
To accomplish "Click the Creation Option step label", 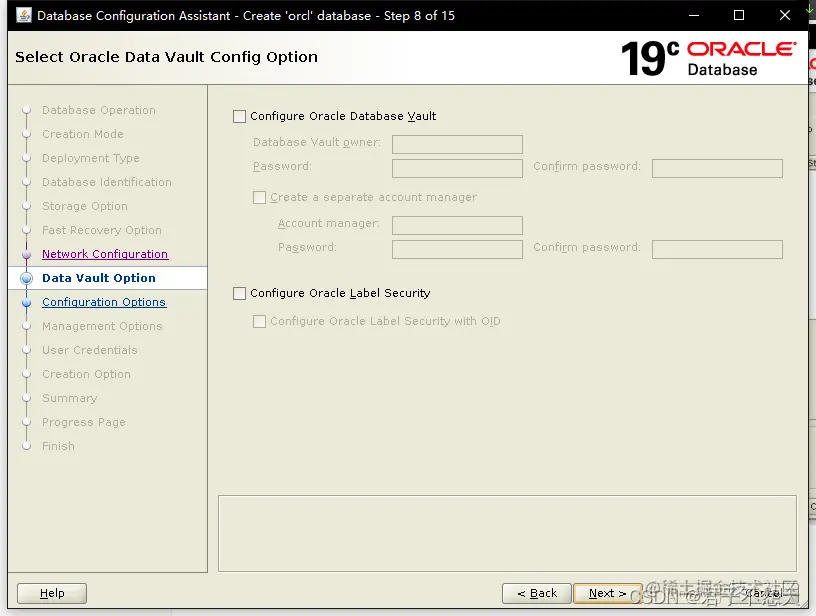I will pyautogui.click(x=86, y=374).
